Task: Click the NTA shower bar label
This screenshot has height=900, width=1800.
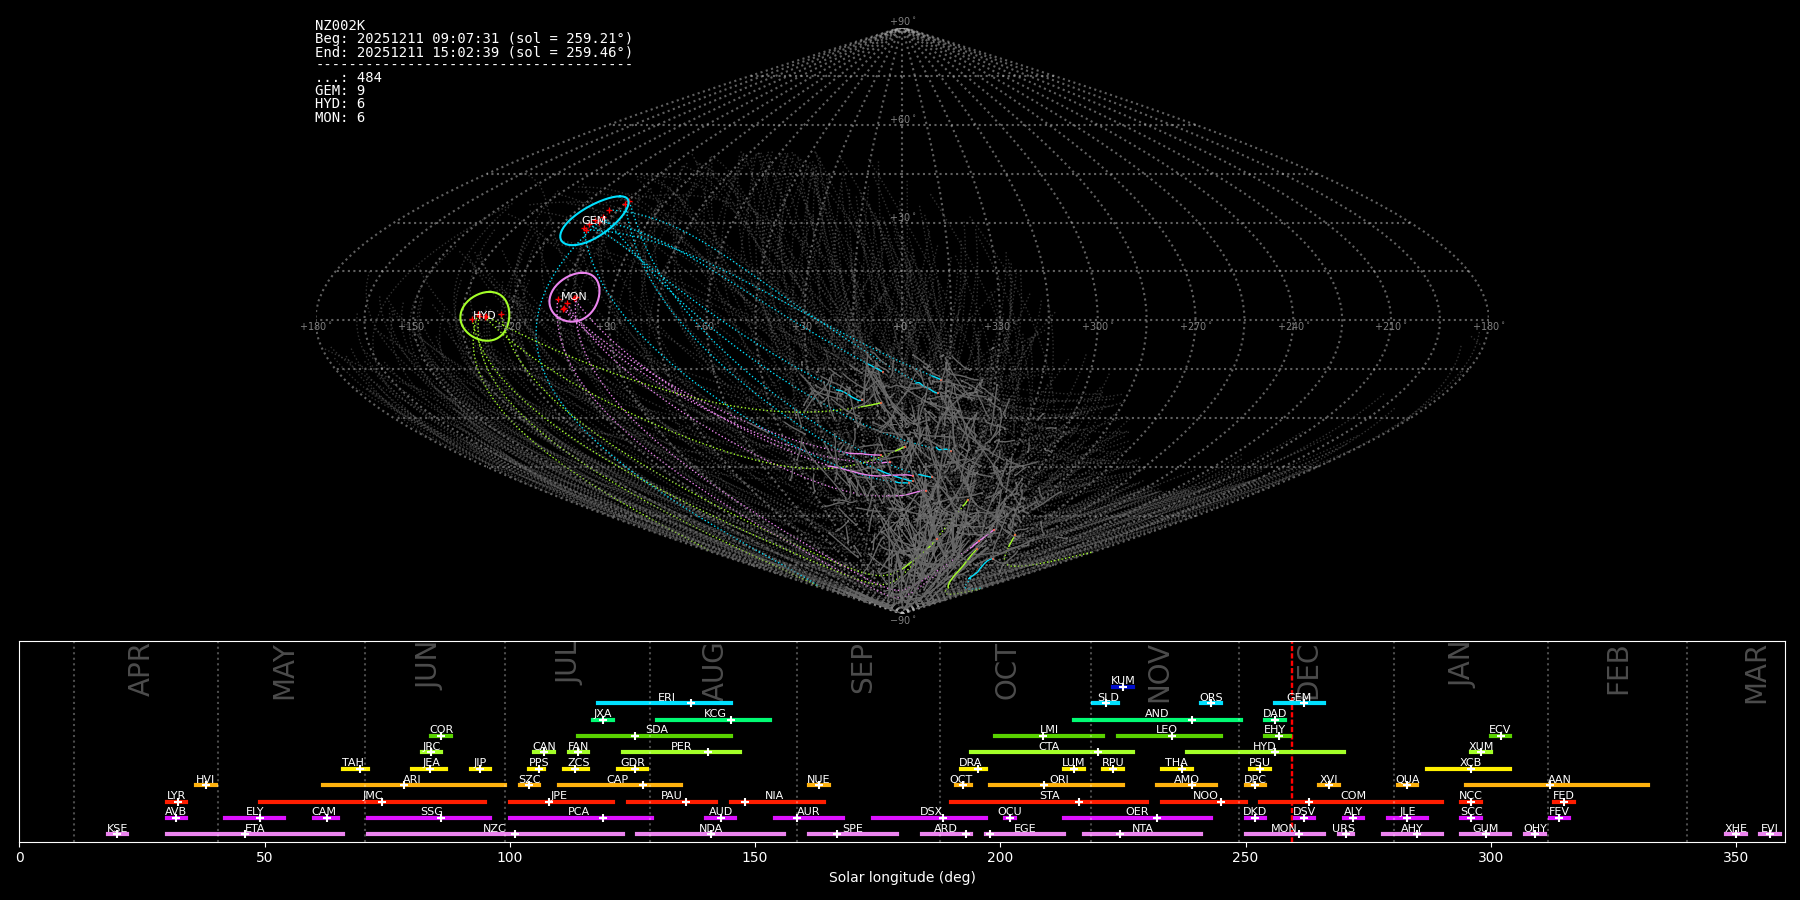Action: 1142,829
